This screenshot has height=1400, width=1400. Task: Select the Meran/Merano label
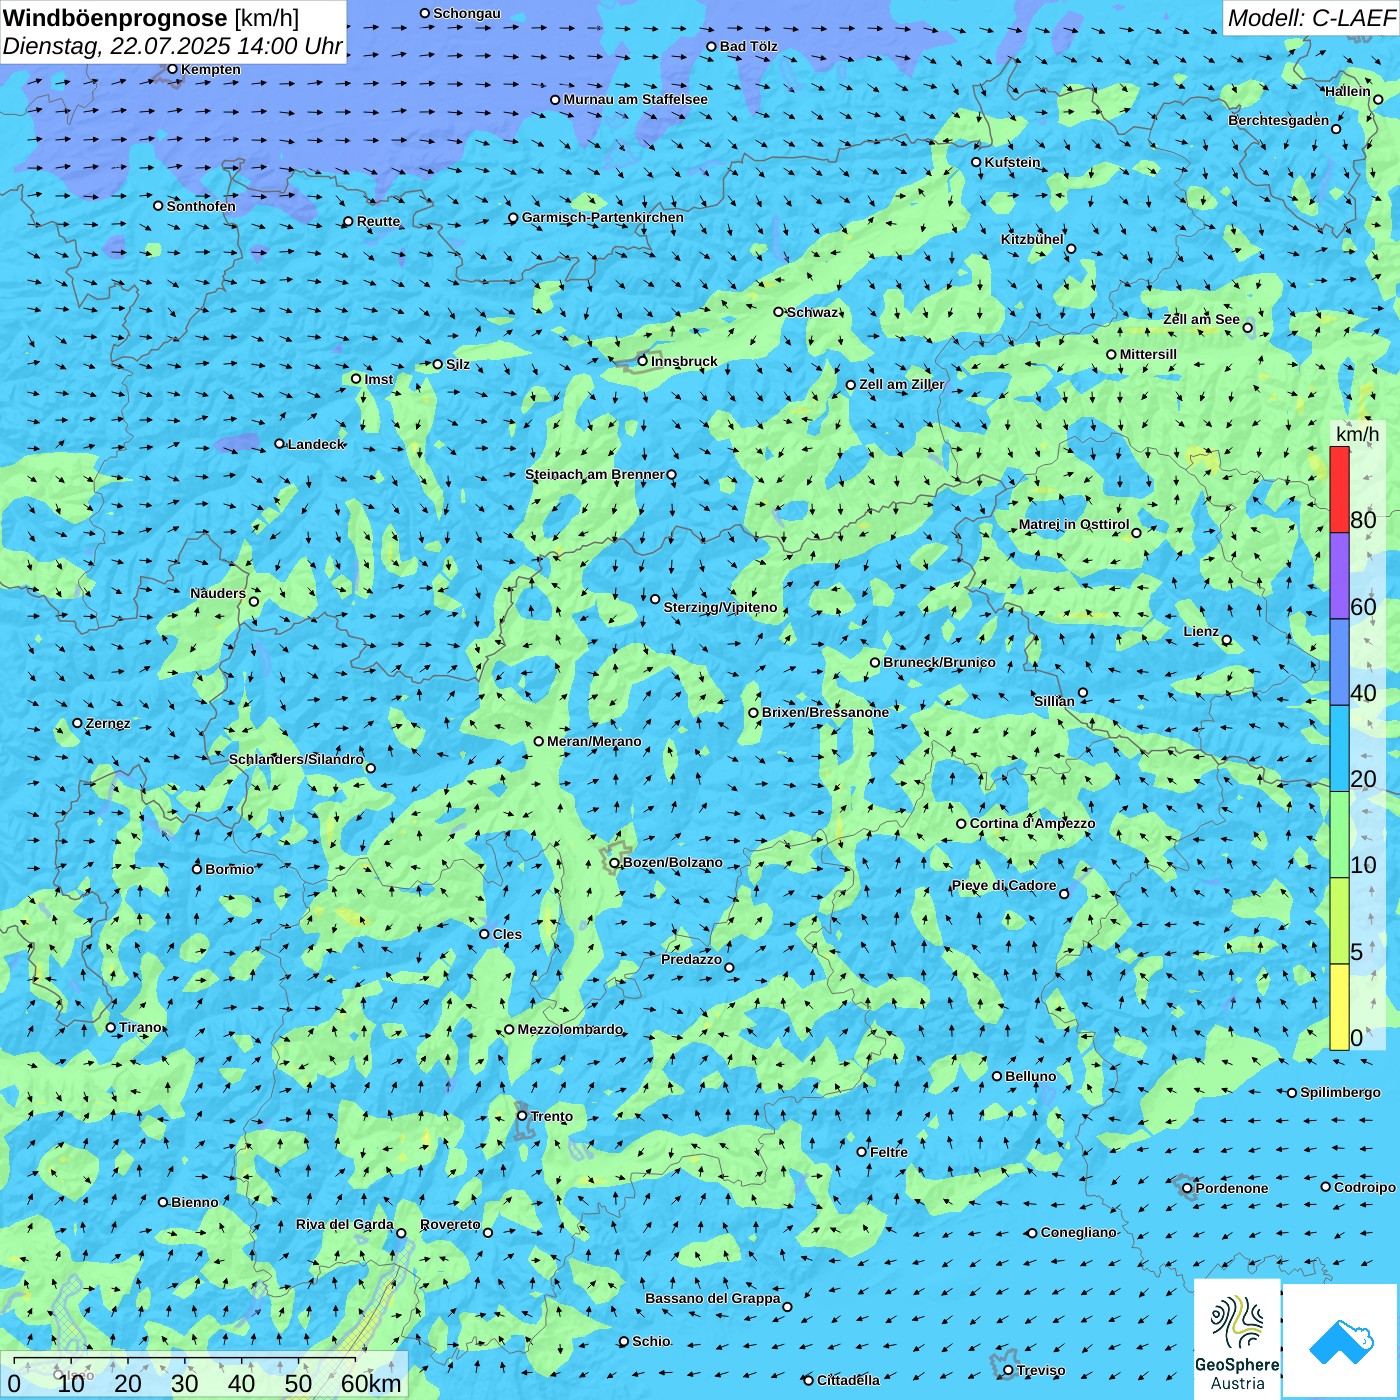pyautogui.click(x=594, y=741)
